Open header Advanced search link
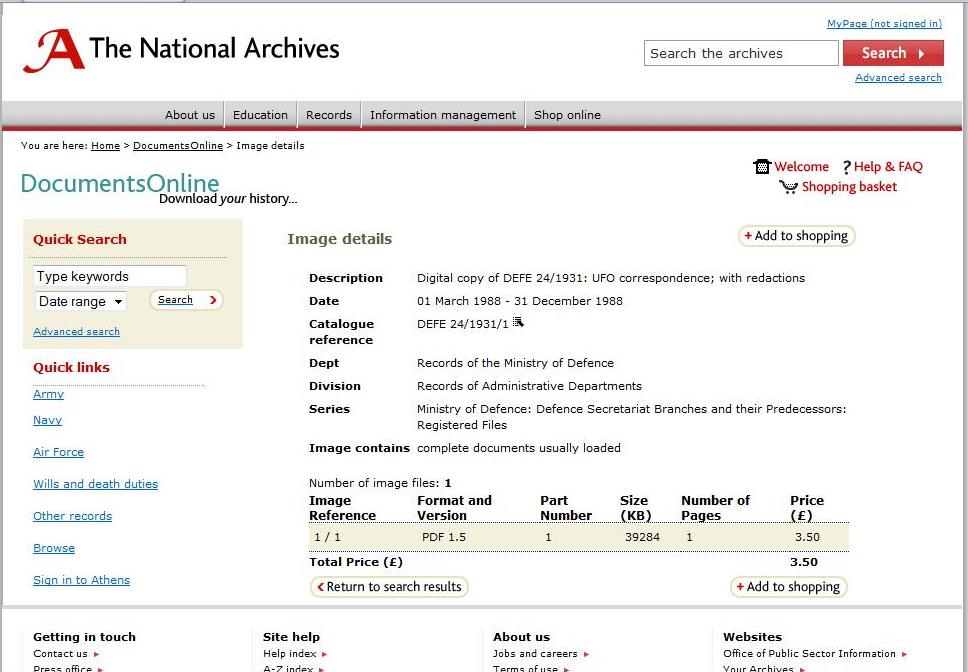Screen dimensions: 968x672 898,78
